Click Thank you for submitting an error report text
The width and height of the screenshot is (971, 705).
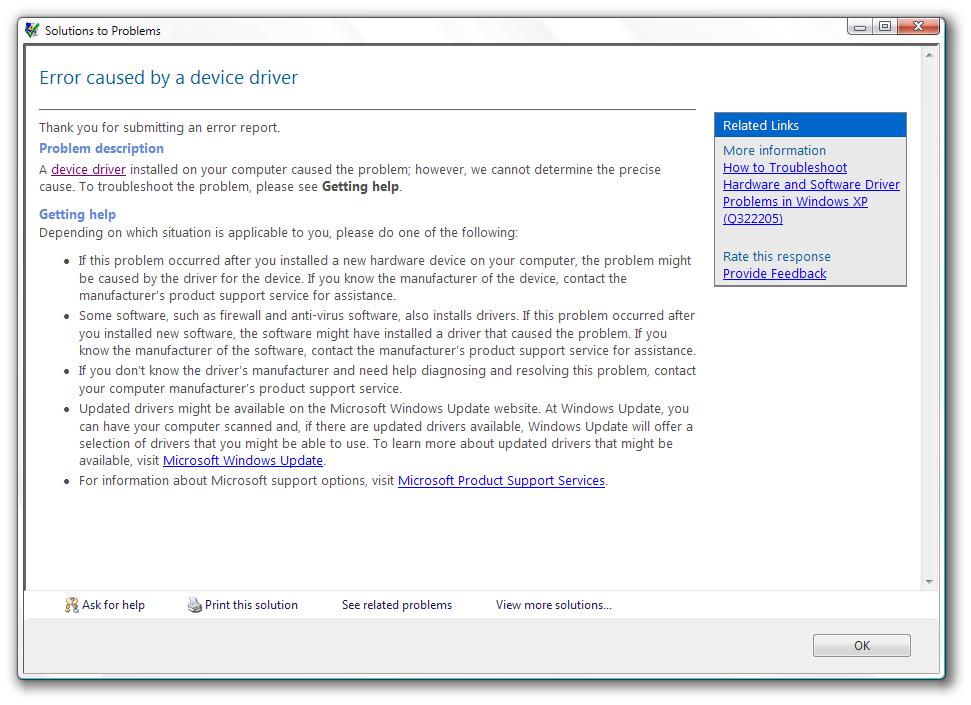point(159,127)
